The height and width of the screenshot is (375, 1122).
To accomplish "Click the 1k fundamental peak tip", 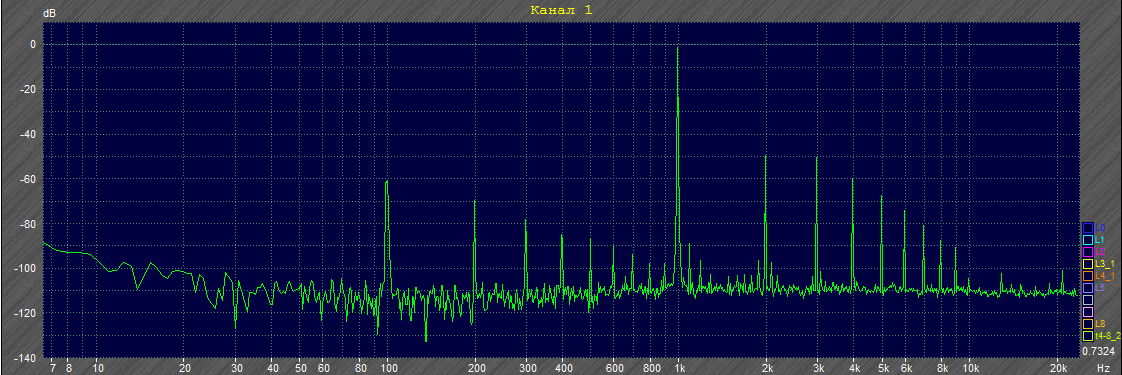I will tap(678, 47).
